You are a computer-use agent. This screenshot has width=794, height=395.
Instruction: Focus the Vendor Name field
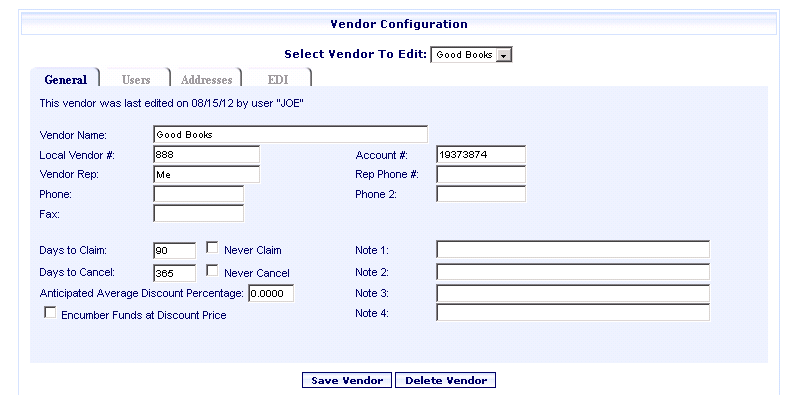[x=291, y=134]
